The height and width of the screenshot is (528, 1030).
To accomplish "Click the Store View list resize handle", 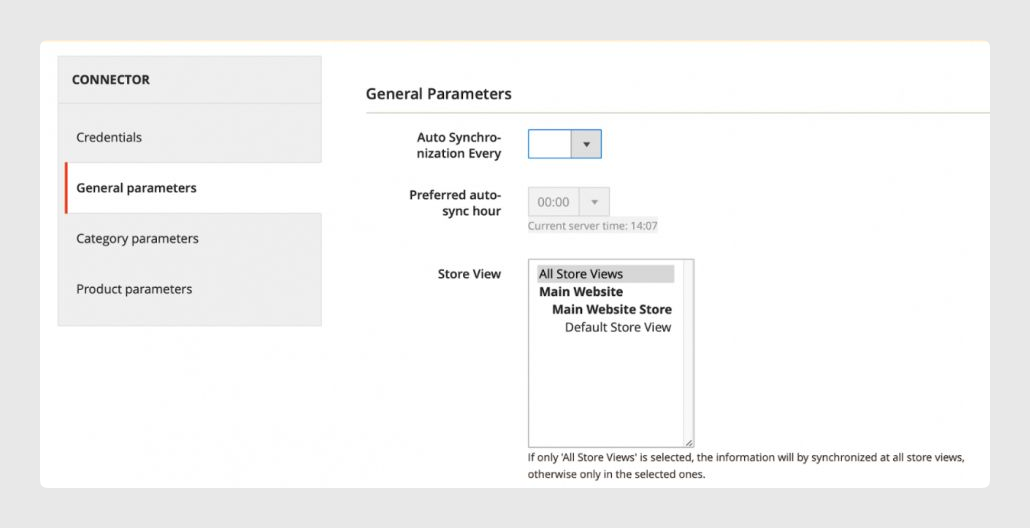I will pos(688,443).
